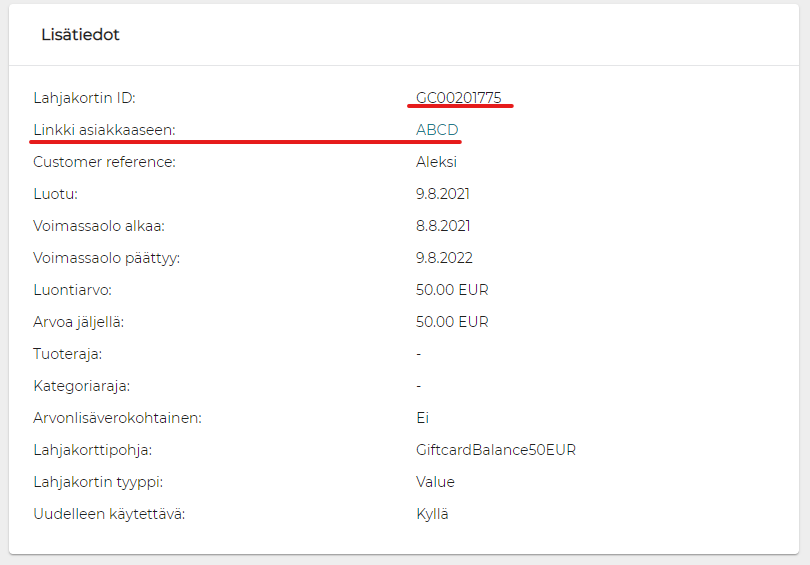The height and width of the screenshot is (565, 810).
Task: Click the Voimassaolo päättyy date 9.8.2022
Action: coord(444,258)
